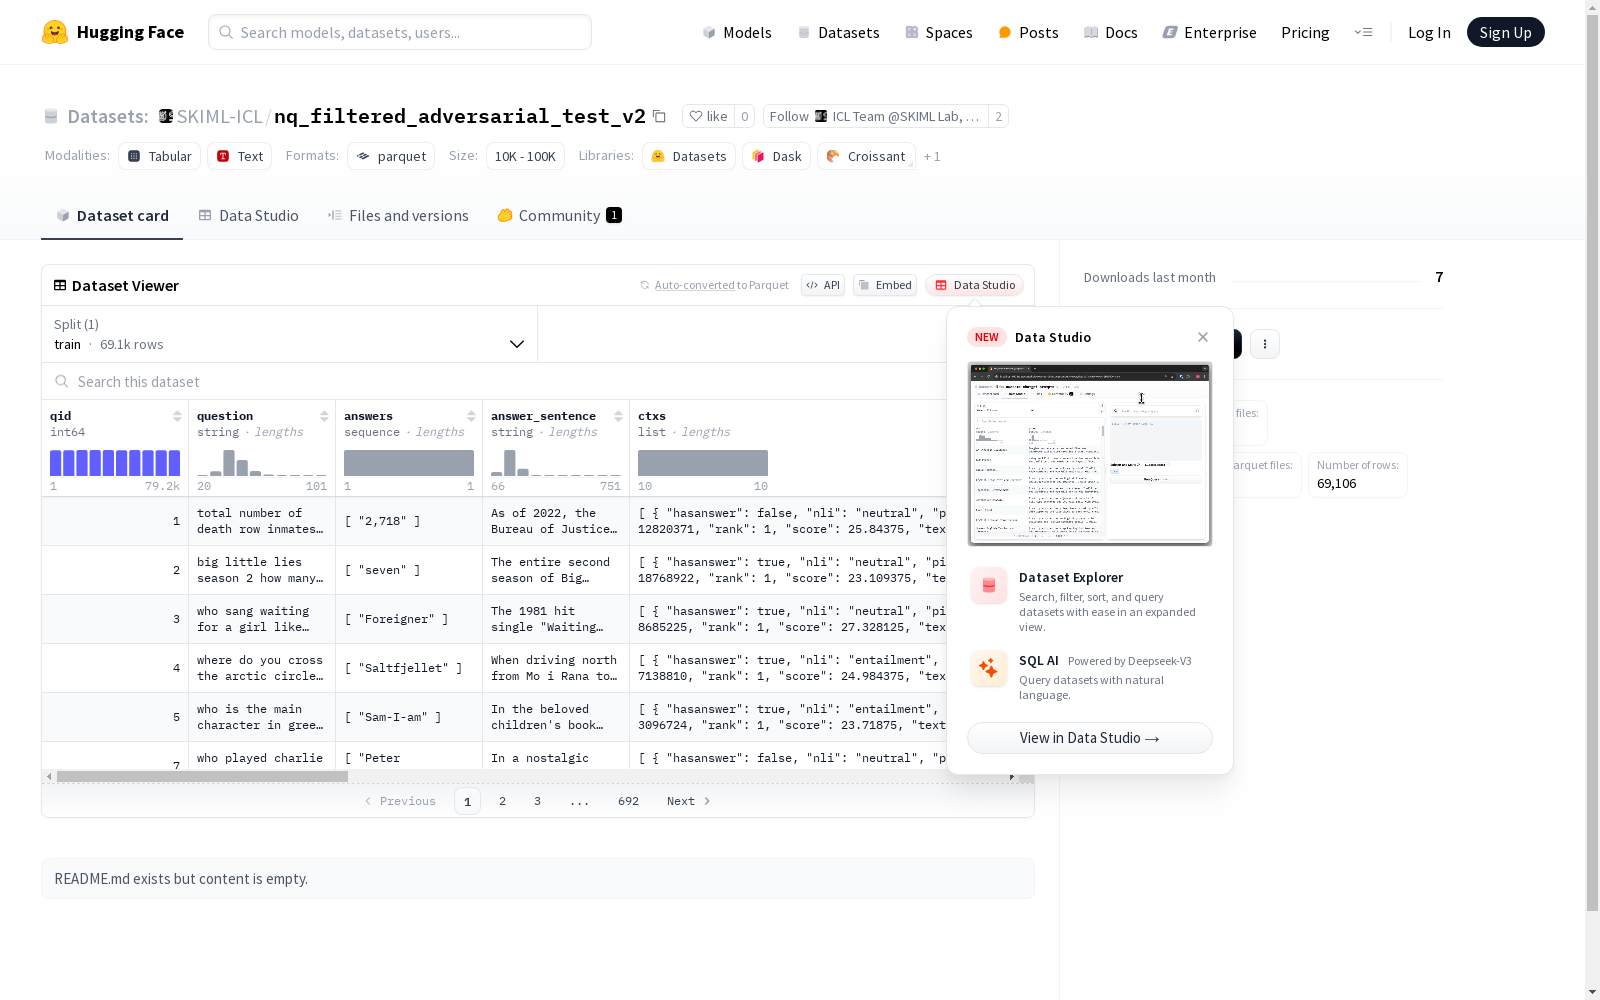The height and width of the screenshot is (1000, 1600).
Task: Follow ICL Team @SKIML Lab
Action: [x=875, y=116]
